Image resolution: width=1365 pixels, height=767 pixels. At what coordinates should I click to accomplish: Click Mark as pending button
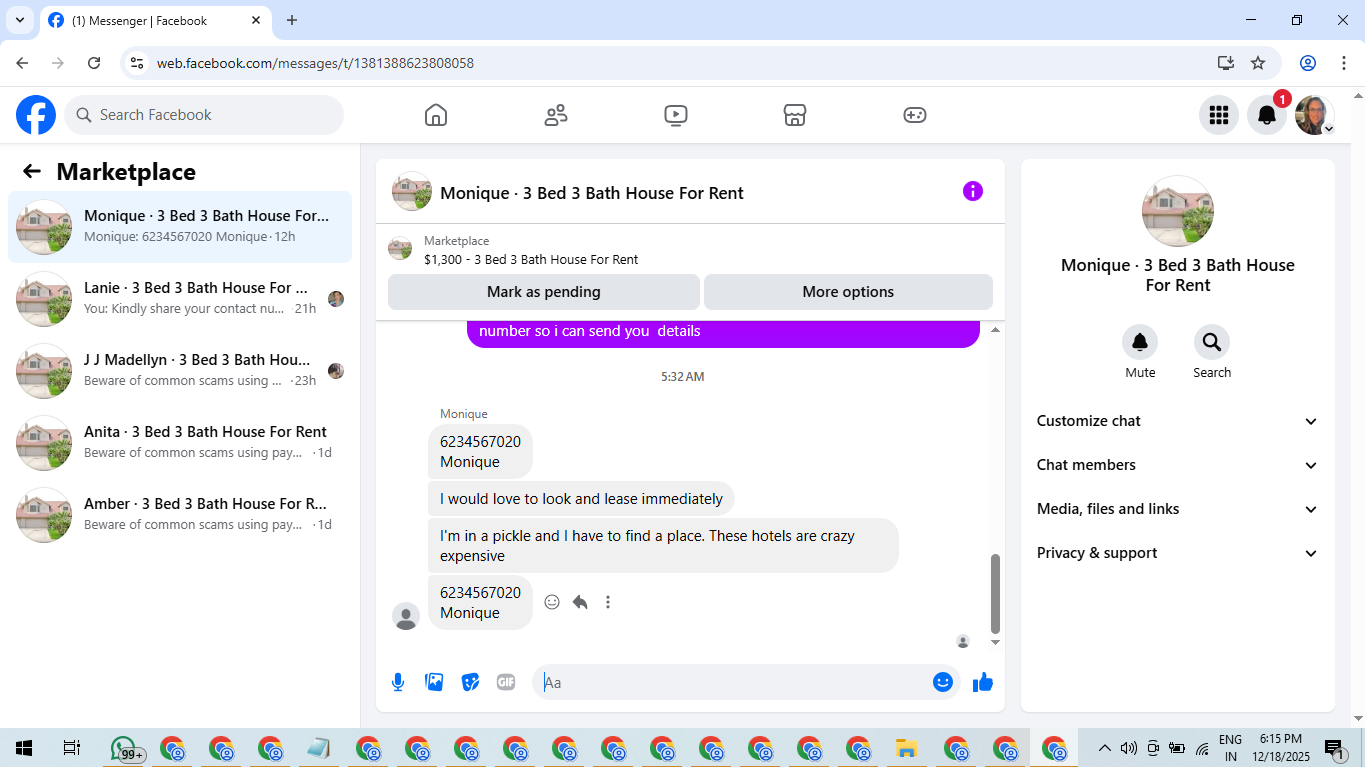(544, 292)
